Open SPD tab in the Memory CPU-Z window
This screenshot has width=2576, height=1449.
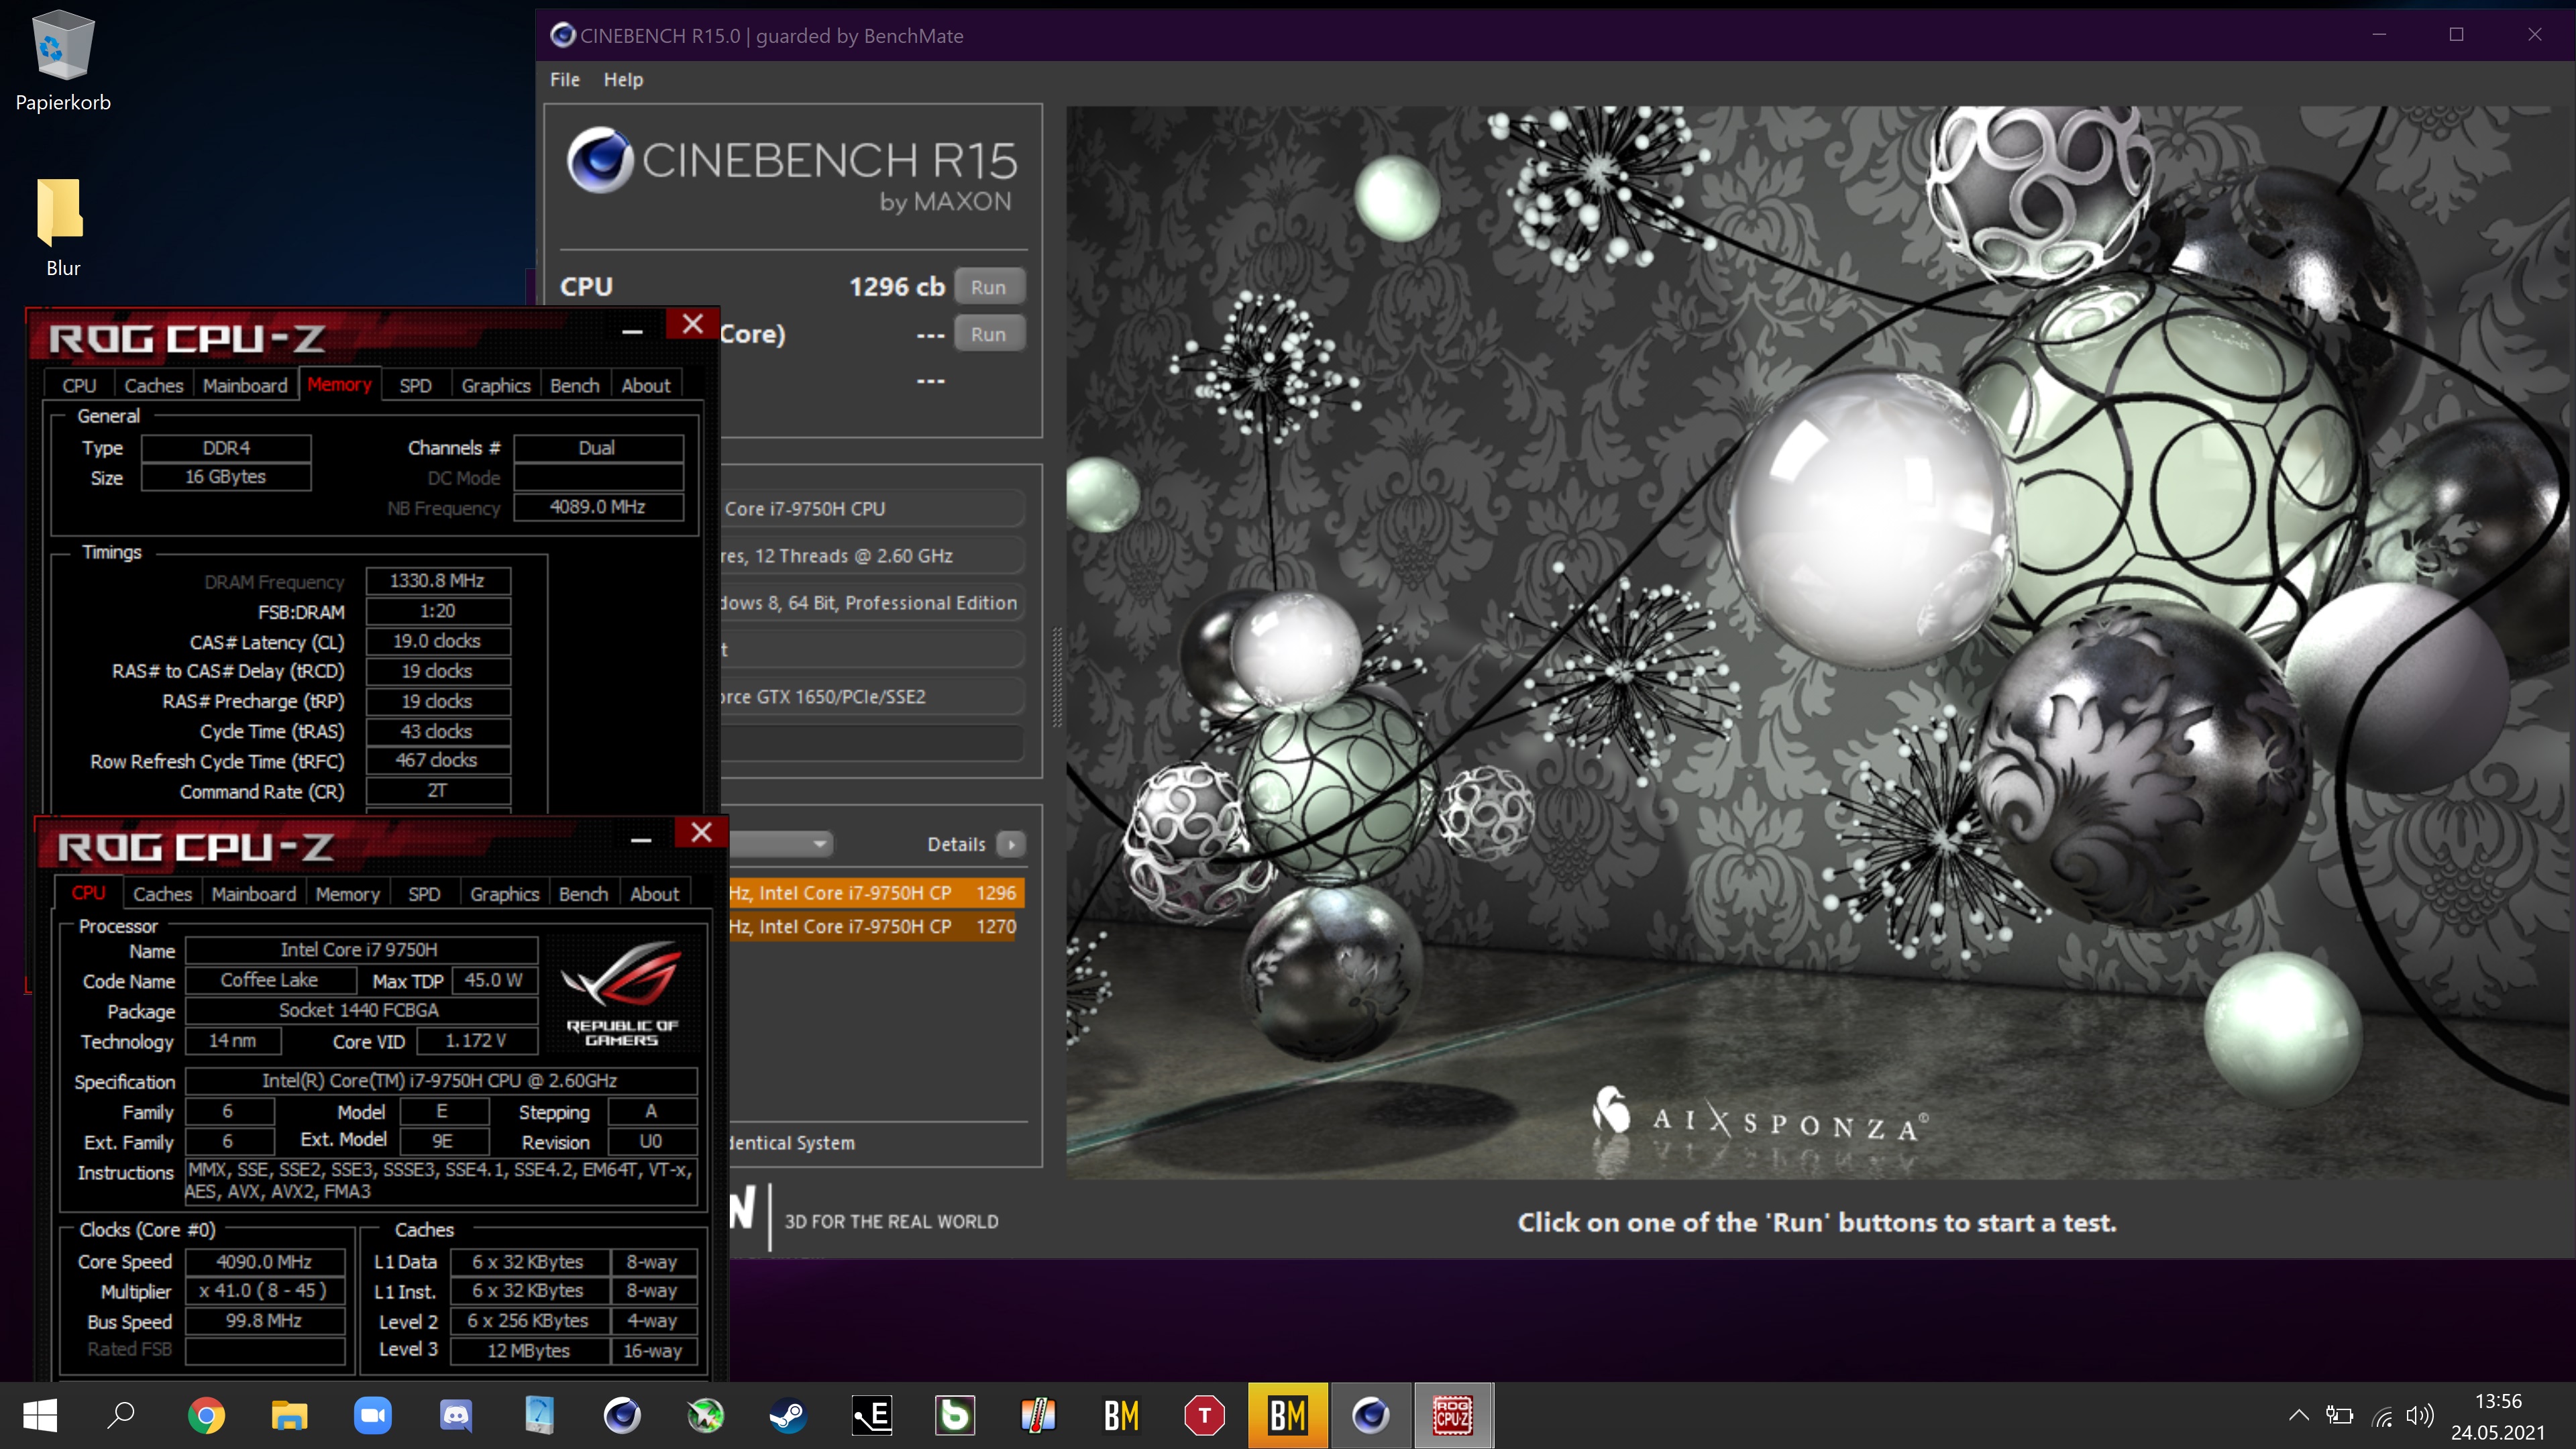416,386
